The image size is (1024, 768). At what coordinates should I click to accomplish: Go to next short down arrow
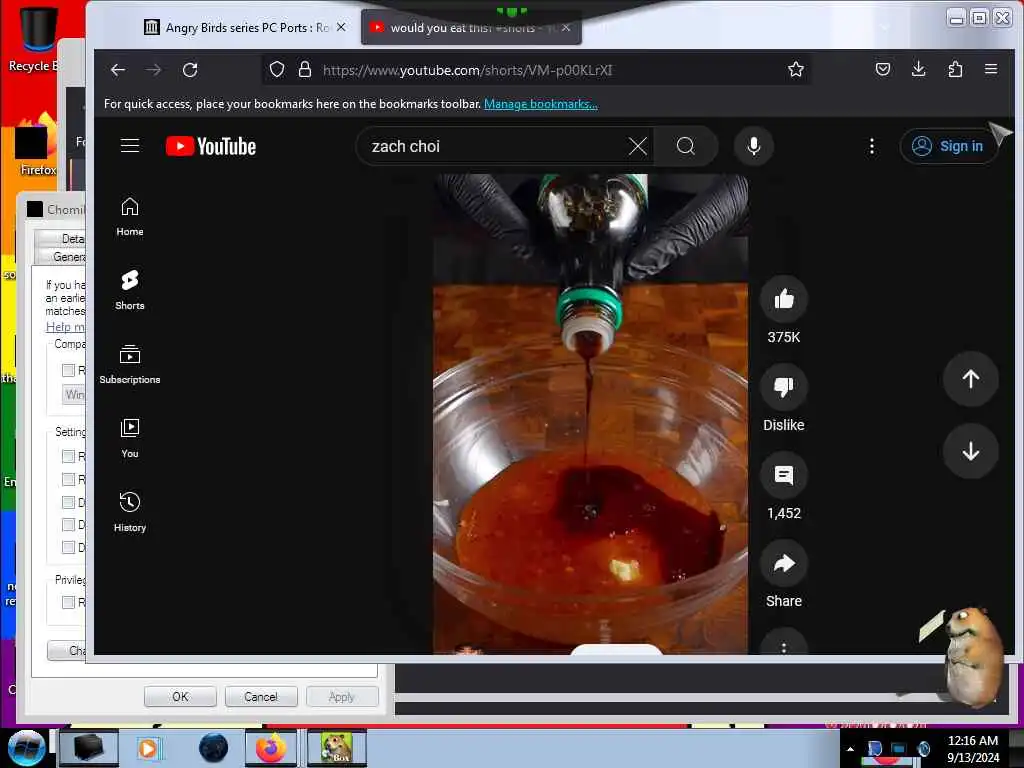(x=970, y=451)
